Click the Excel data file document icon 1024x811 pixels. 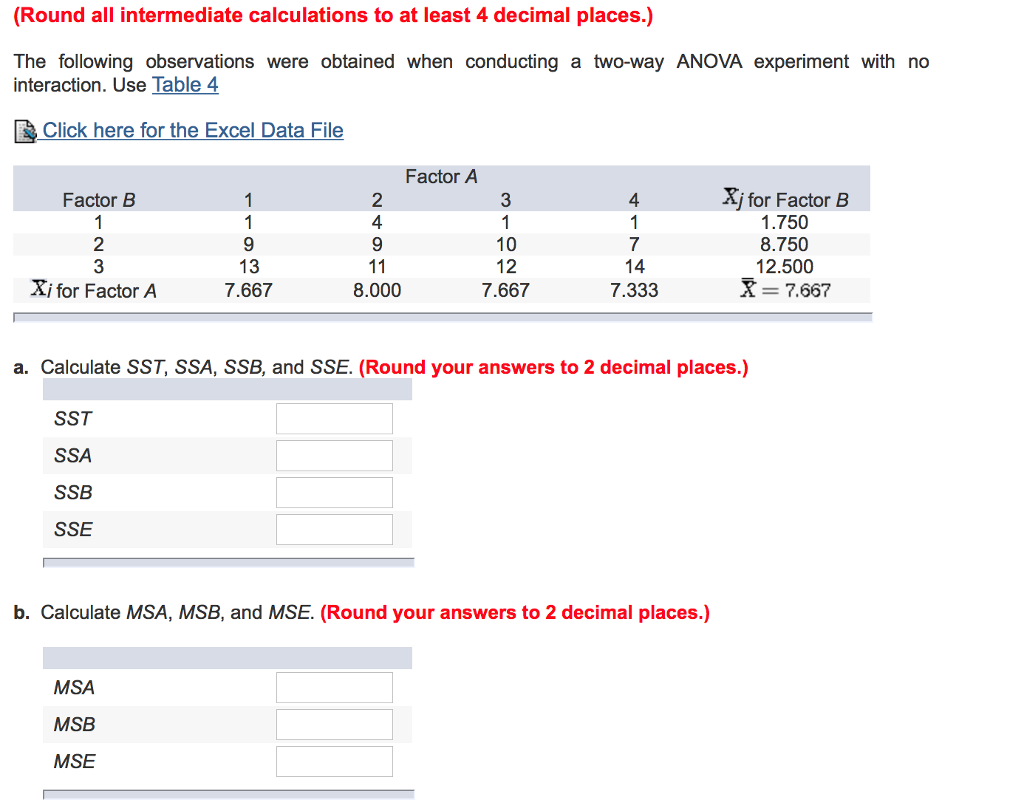pos(24,130)
